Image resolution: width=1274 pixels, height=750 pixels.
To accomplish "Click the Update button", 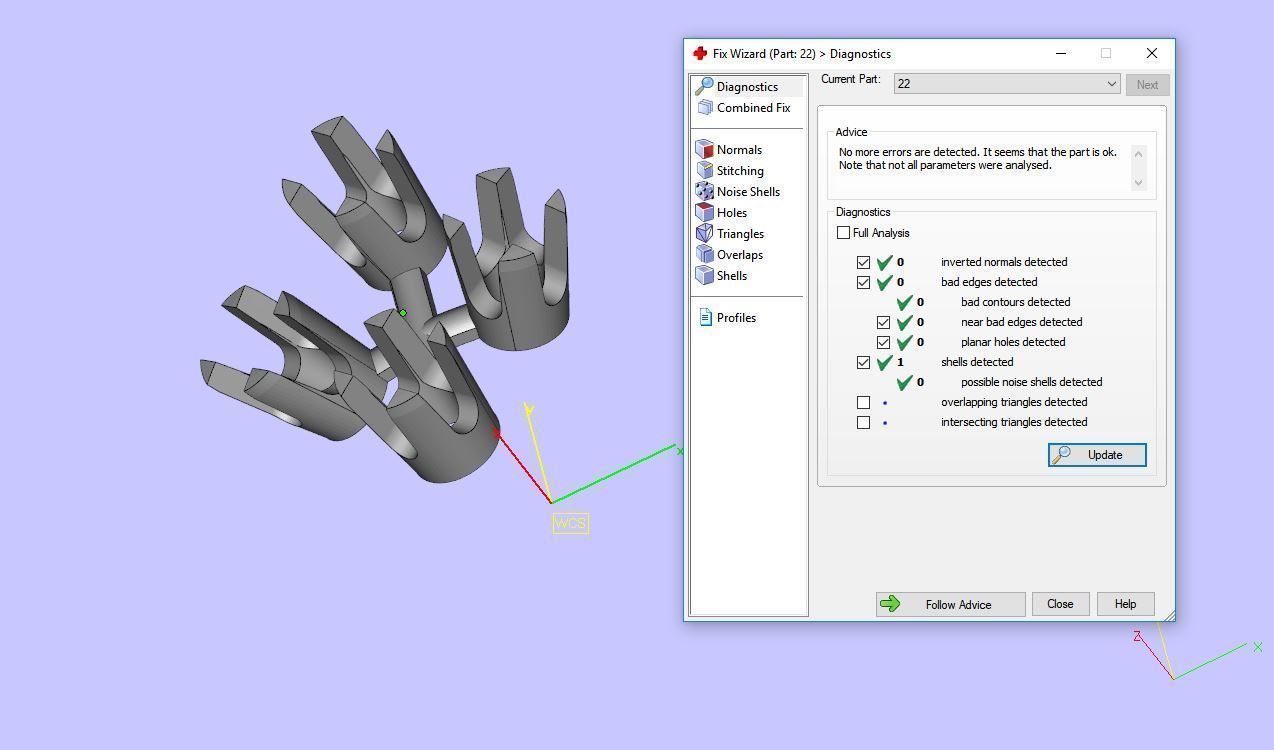I will point(1097,455).
